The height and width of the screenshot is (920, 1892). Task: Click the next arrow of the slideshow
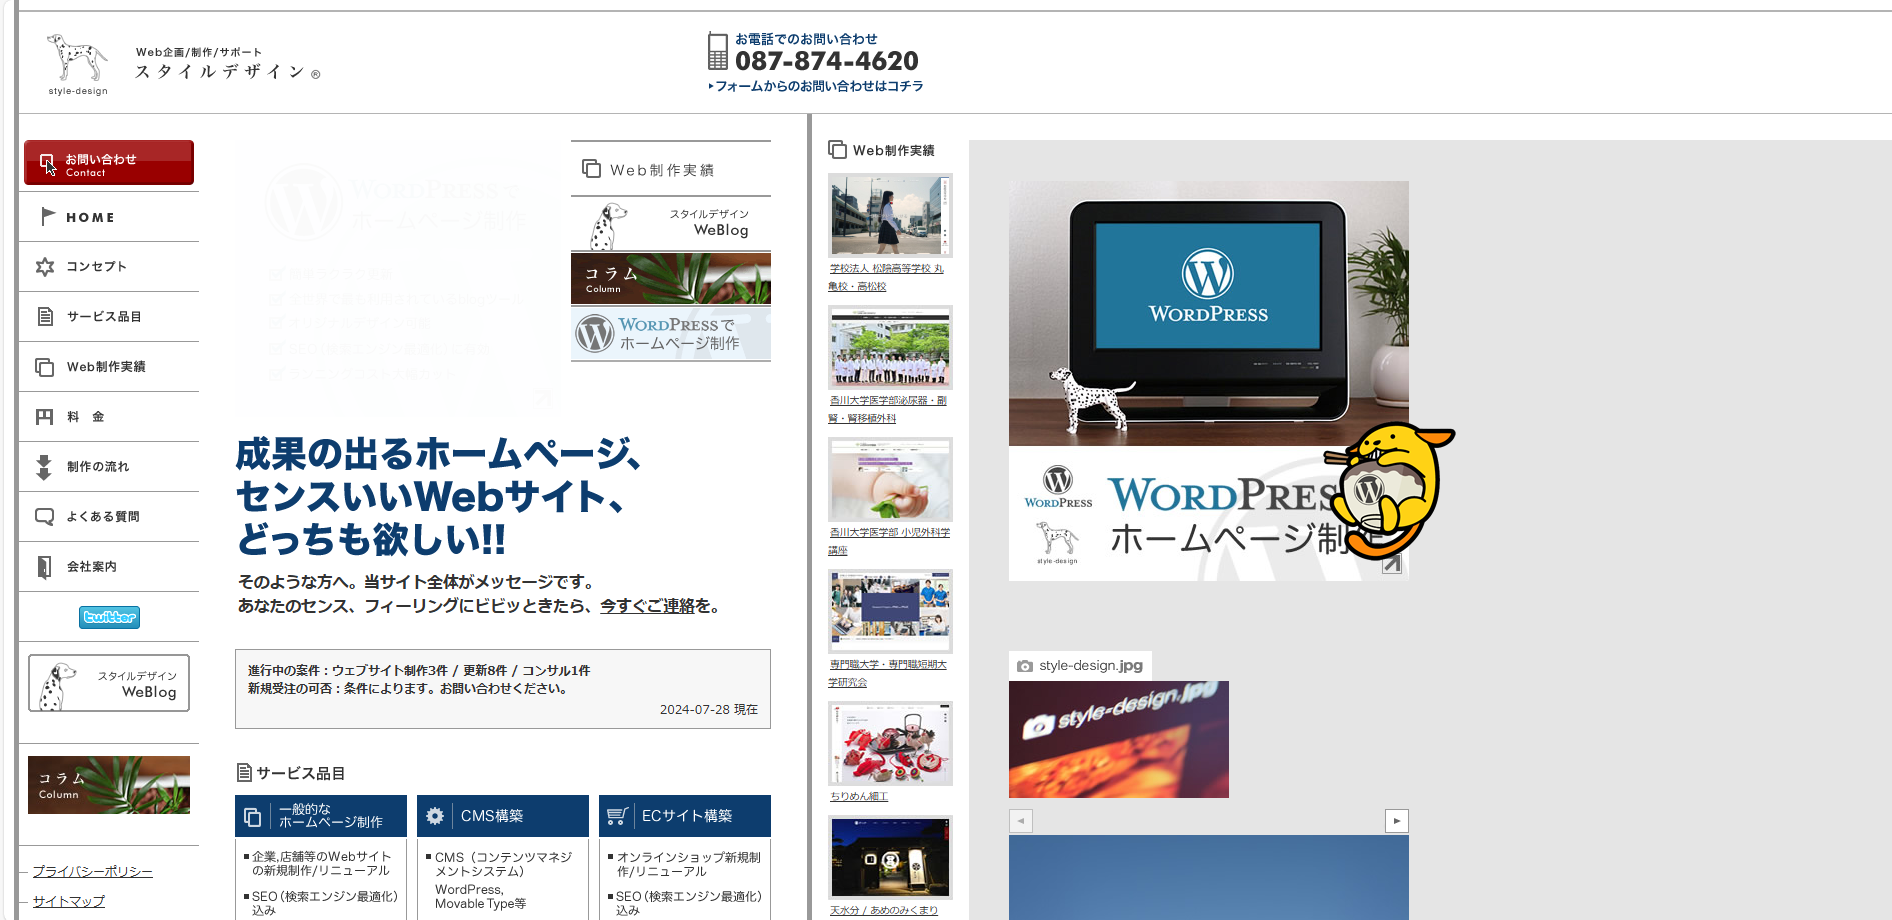point(1397,821)
